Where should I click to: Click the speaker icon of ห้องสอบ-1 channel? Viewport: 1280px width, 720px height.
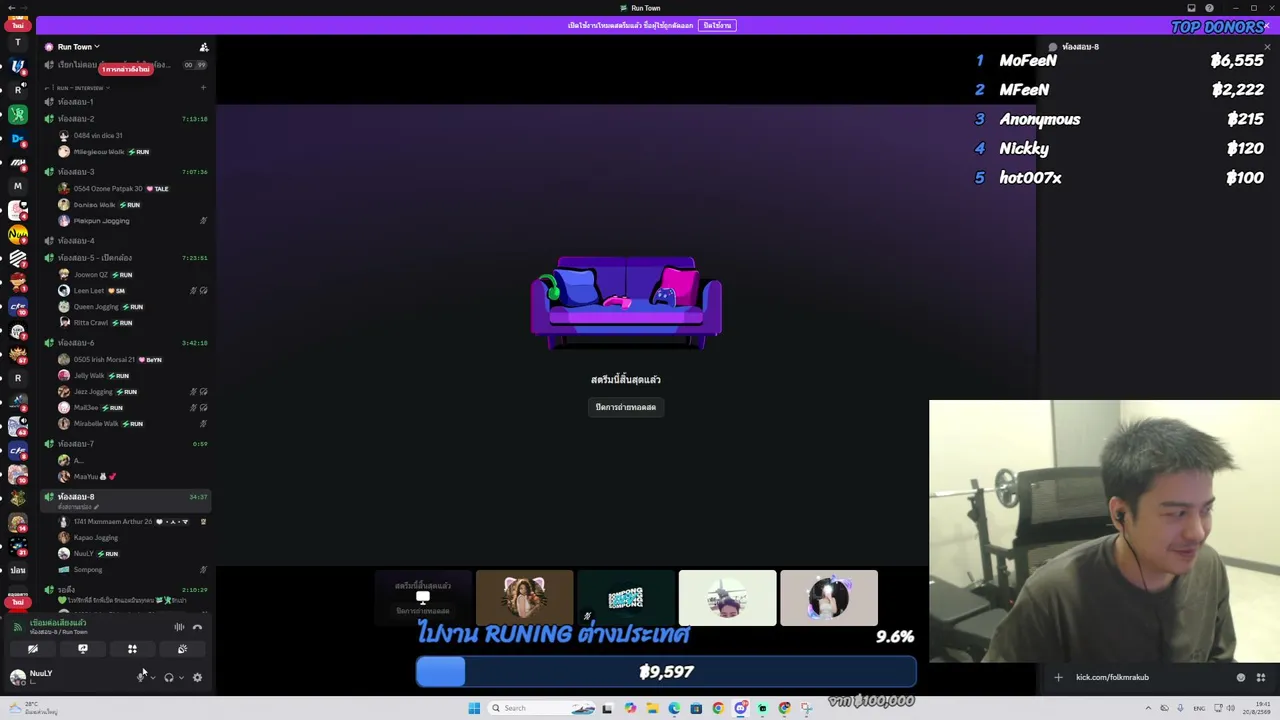click(49, 102)
